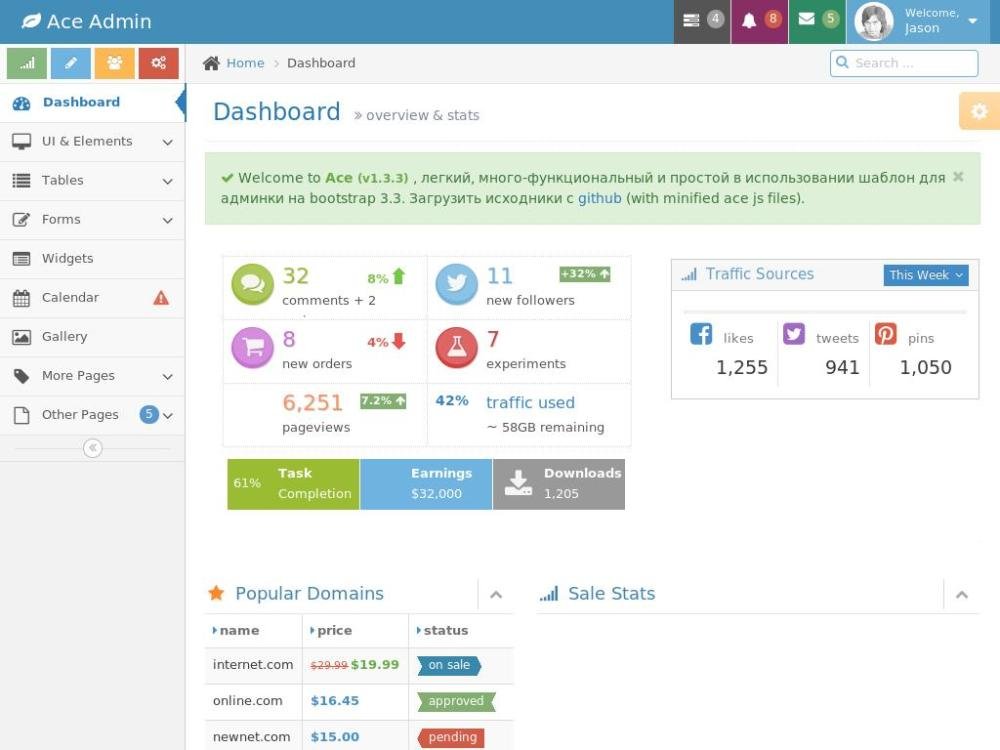1000x750 pixels.
Task: Open the Gallery sidebar item
Action: [x=64, y=337]
